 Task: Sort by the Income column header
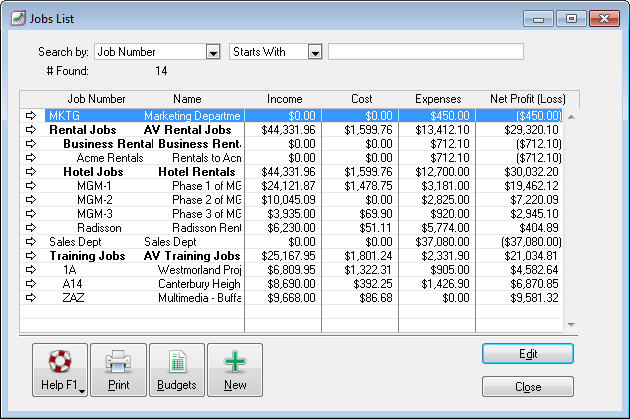284,99
